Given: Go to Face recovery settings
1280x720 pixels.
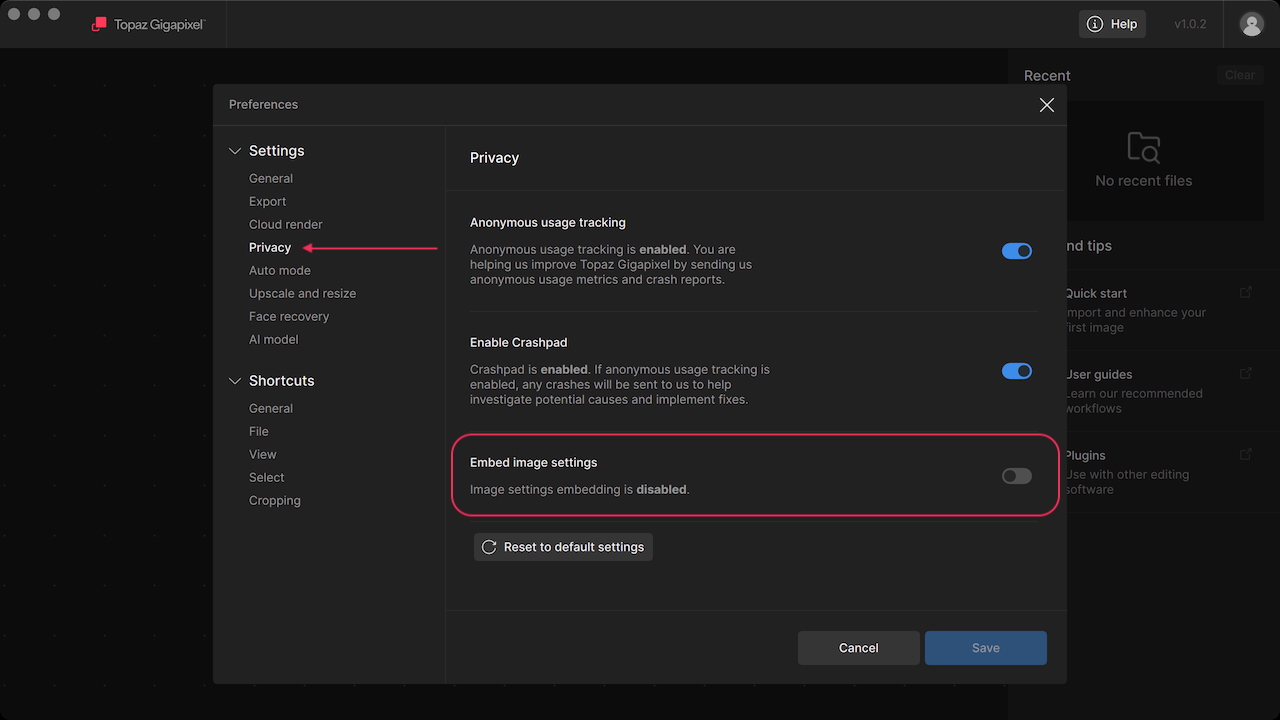Looking at the screenshot, I should 288,316.
